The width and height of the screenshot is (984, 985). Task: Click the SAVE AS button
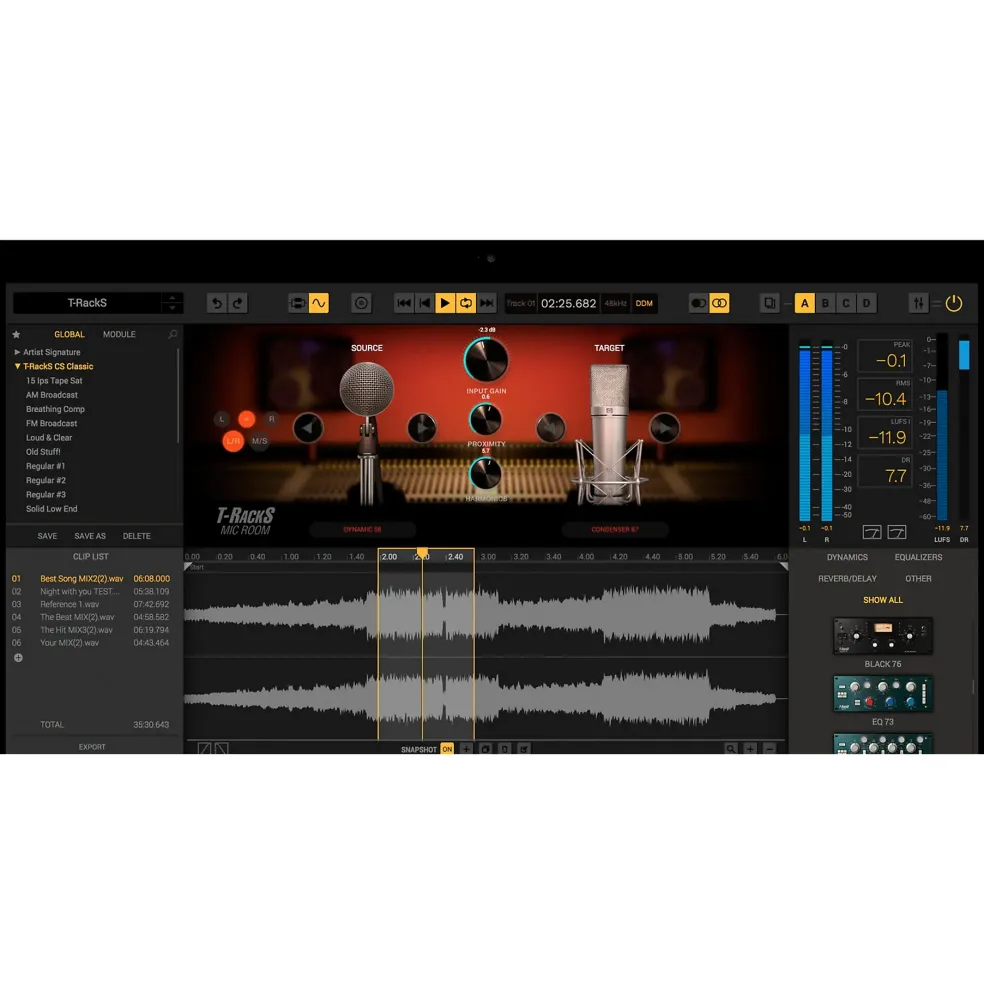90,536
